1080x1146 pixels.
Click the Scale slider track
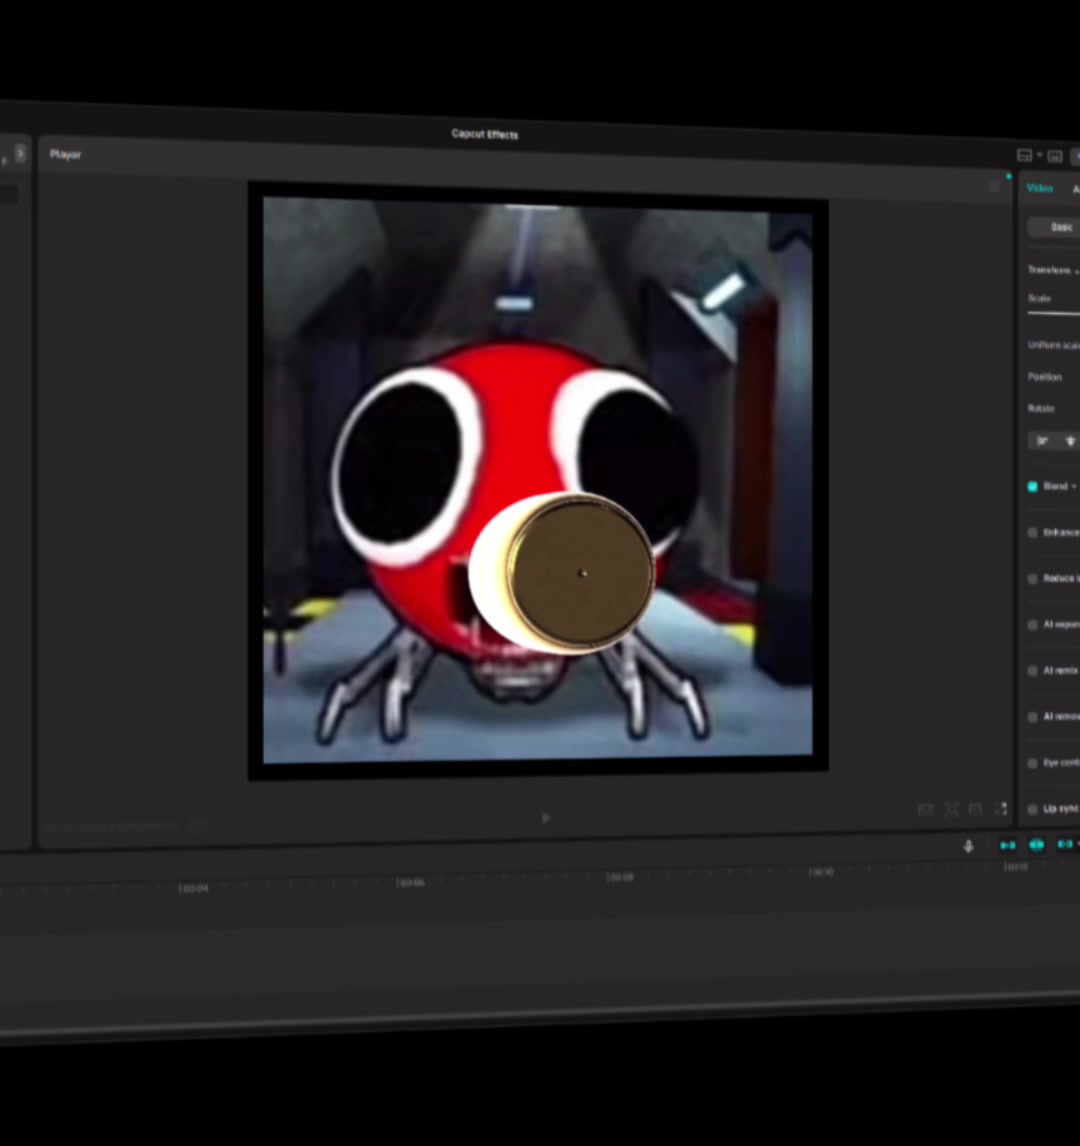[x=1054, y=314]
